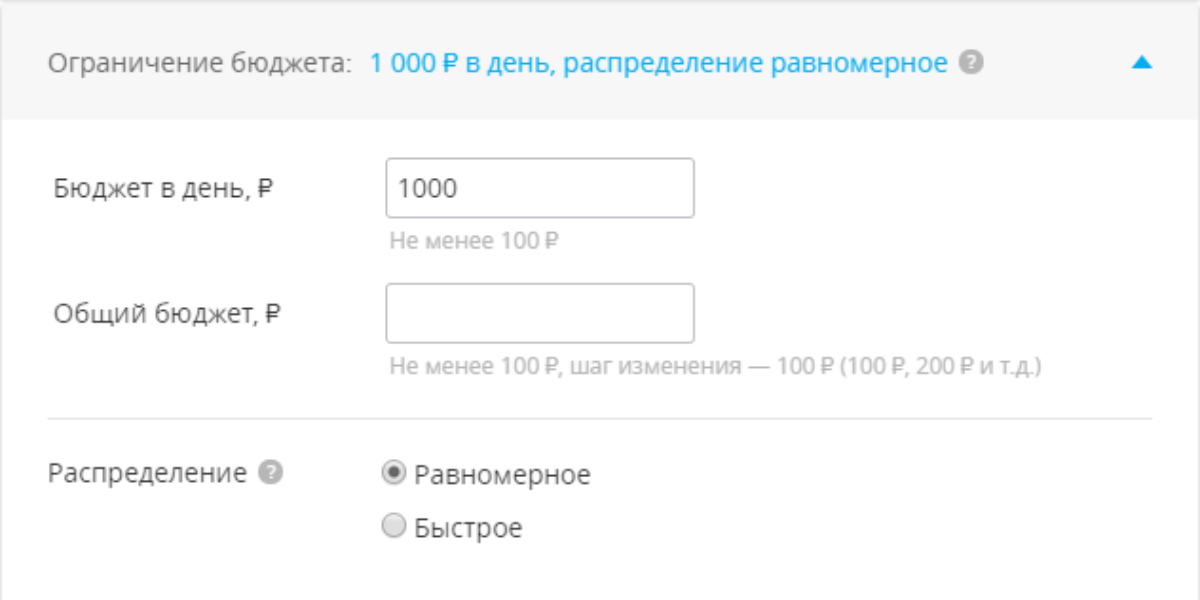This screenshot has width=1200, height=600.
Task: Click the 1000 value in the daily budget box
Action: click(x=427, y=188)
